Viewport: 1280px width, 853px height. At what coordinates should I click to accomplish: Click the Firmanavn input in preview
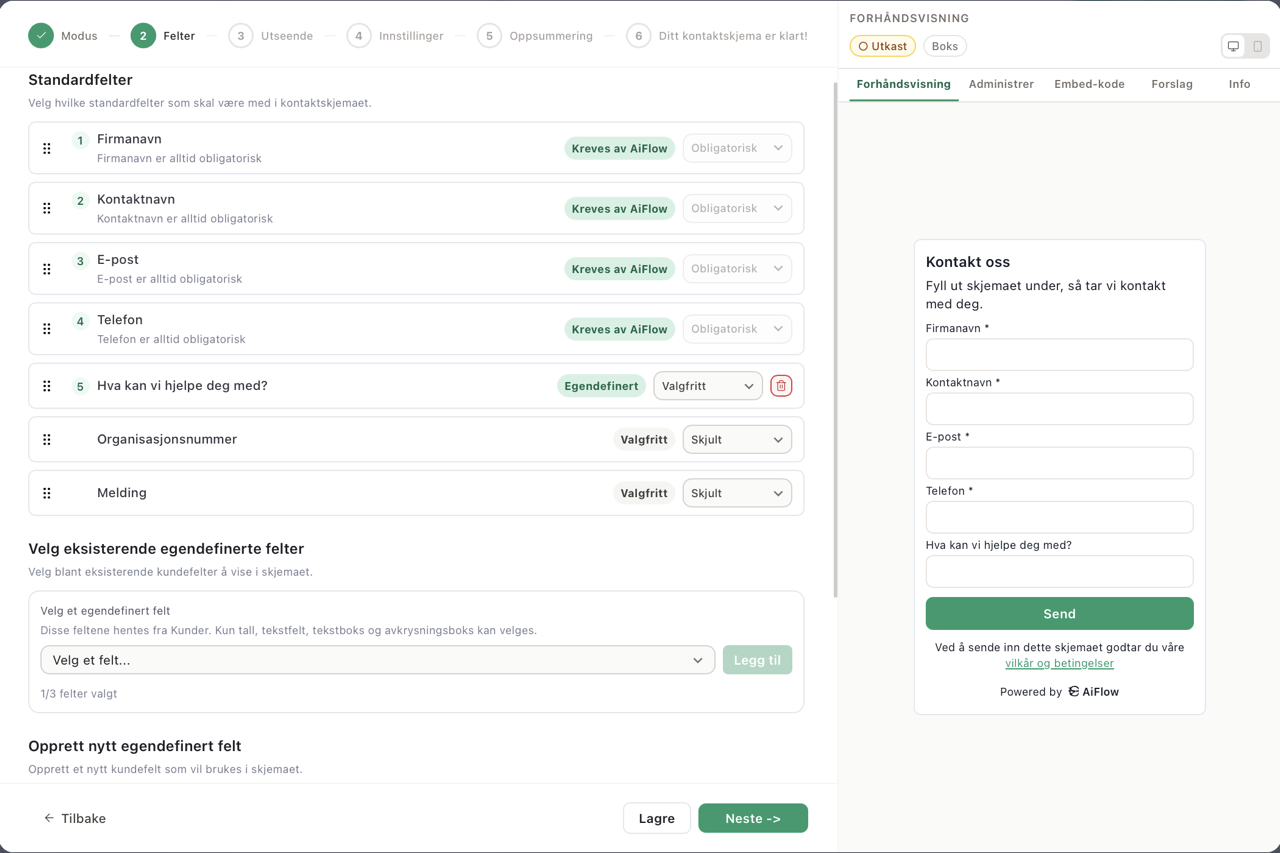(x=1059, y=355)
